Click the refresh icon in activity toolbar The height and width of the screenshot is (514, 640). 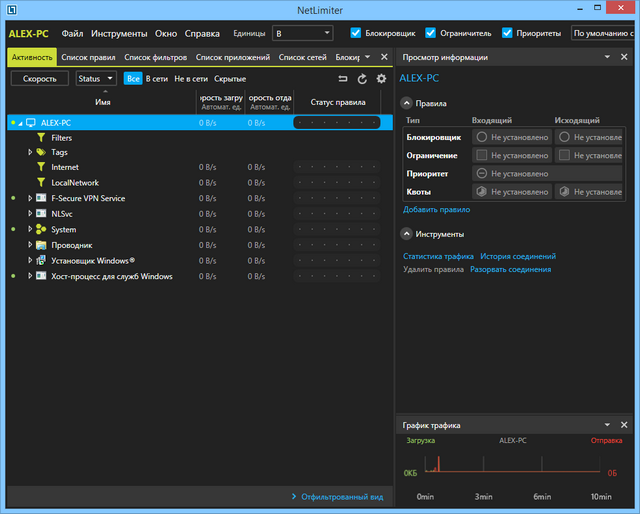pos(362,78)
